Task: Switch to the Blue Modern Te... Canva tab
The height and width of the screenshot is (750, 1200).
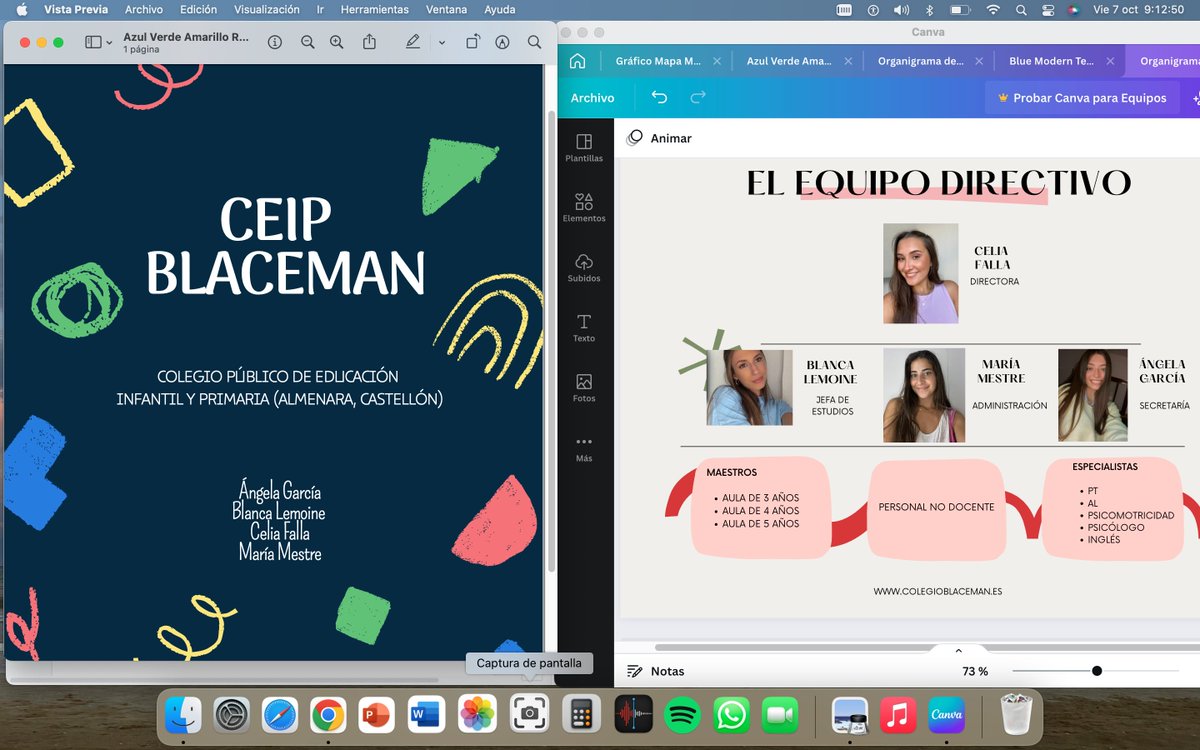Action: (x=1051, y=61)
